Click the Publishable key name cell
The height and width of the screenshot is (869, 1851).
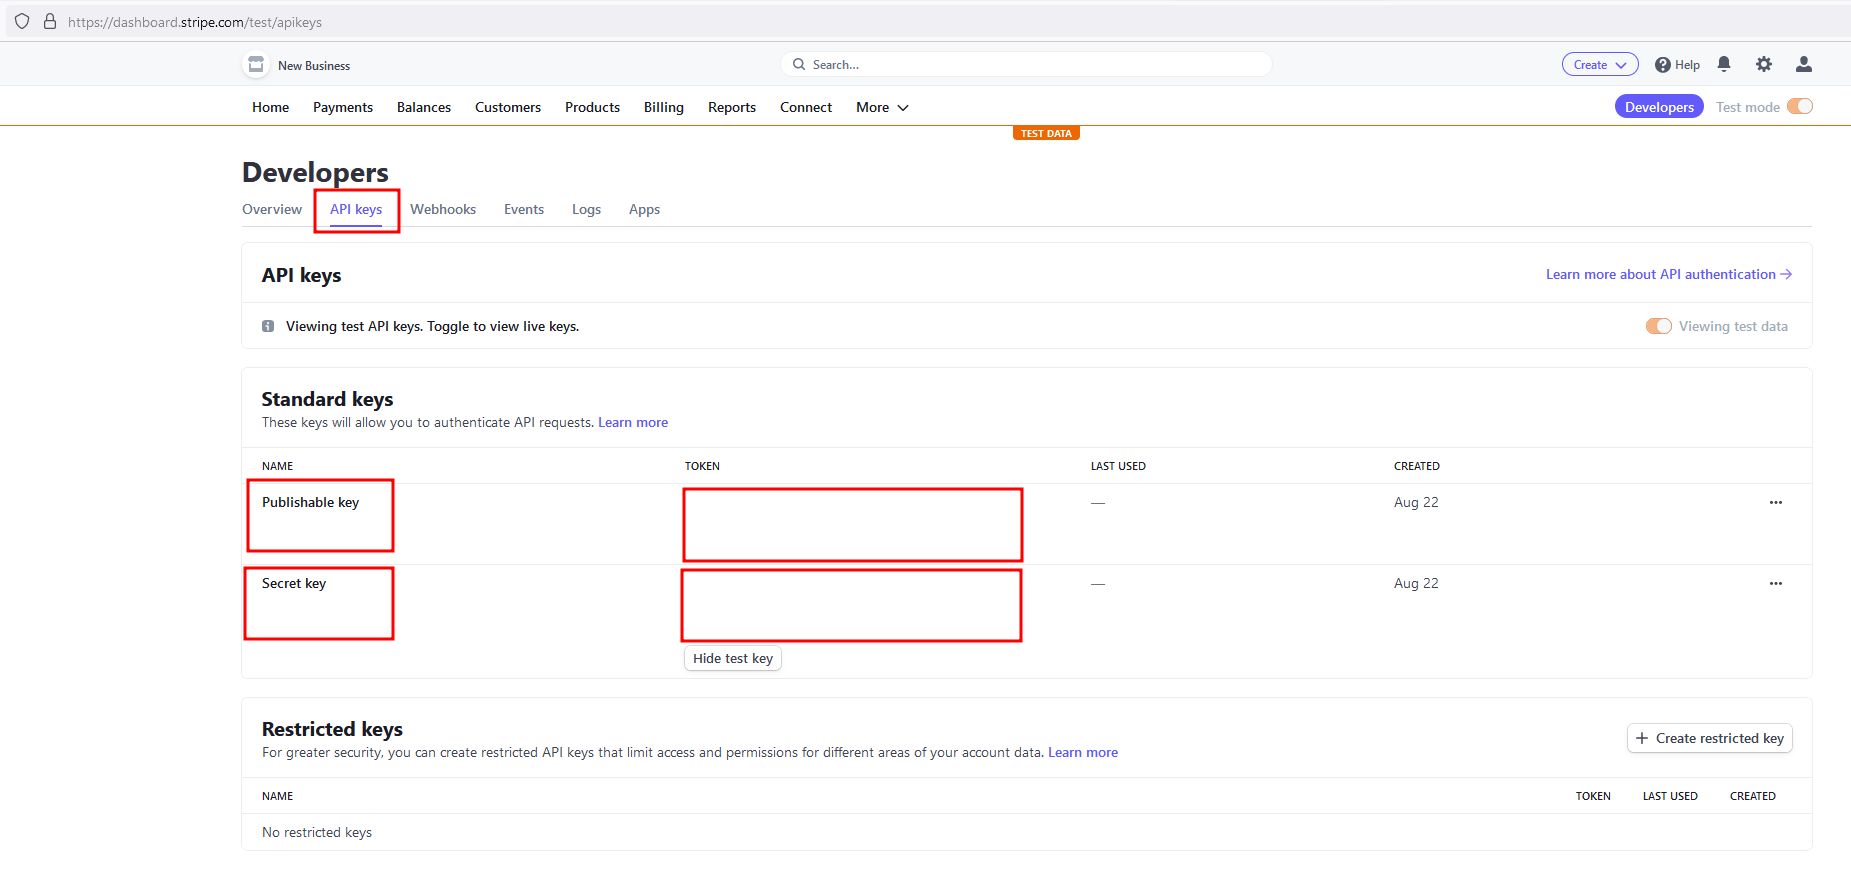[x=310, y=502]
